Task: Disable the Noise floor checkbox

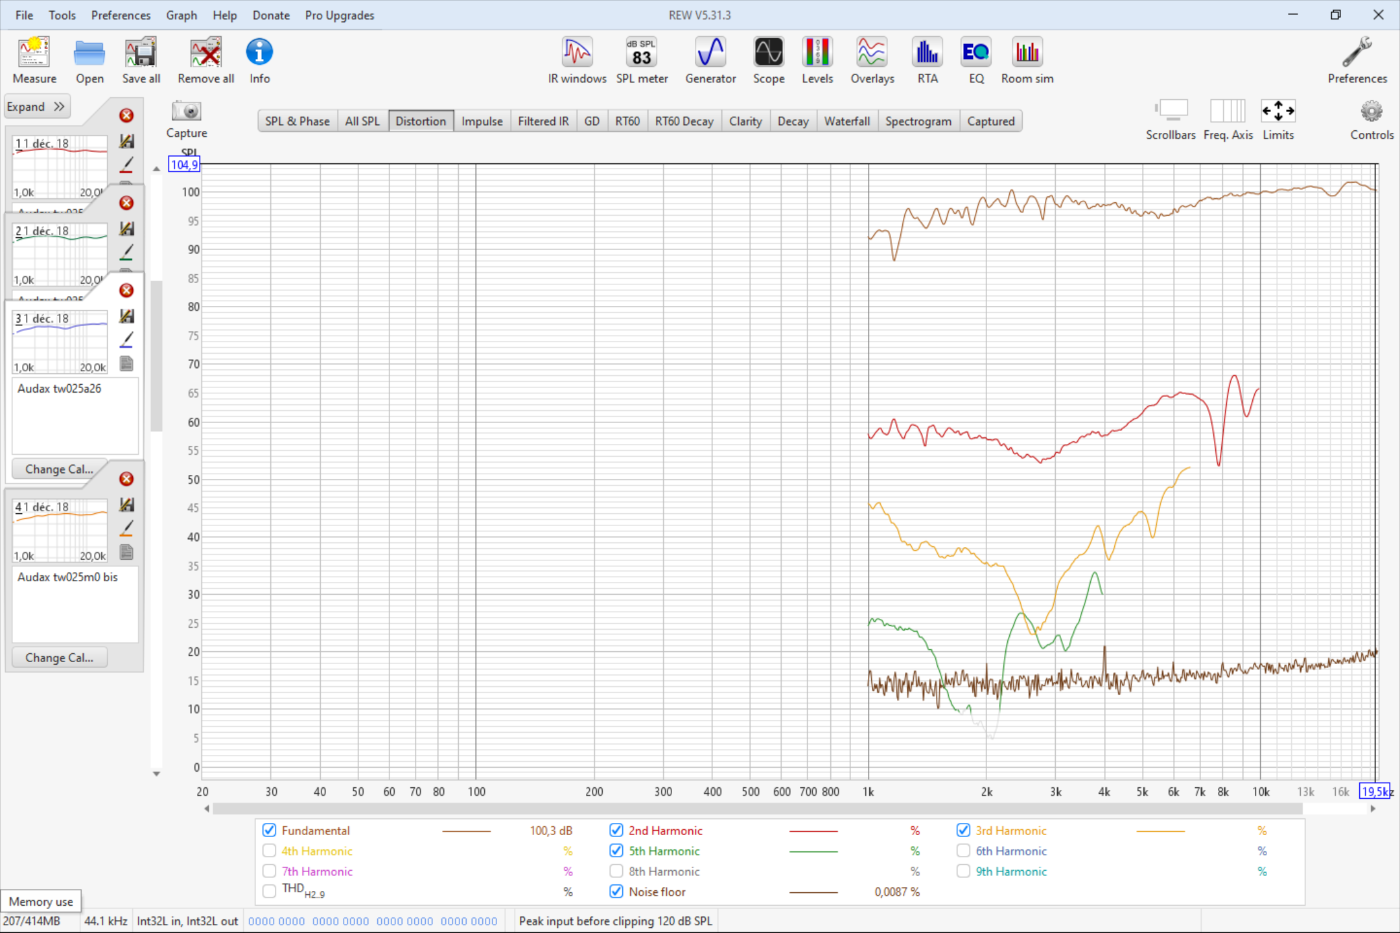Action: pos(617,892)
